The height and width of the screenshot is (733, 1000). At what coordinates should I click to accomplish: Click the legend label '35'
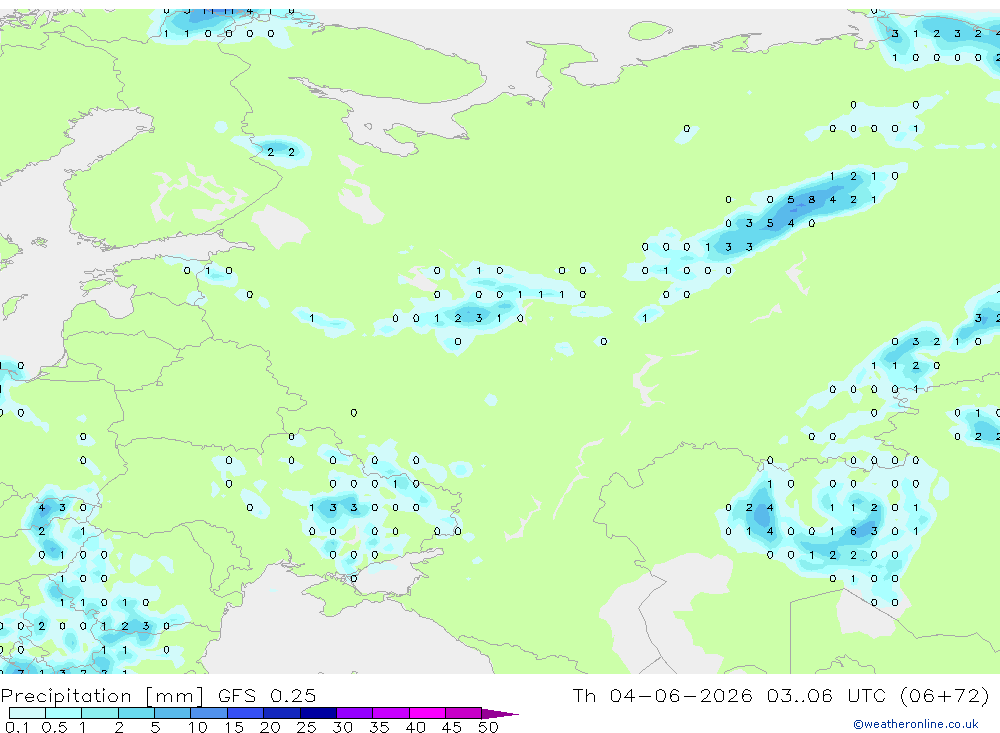pos(379,727)
